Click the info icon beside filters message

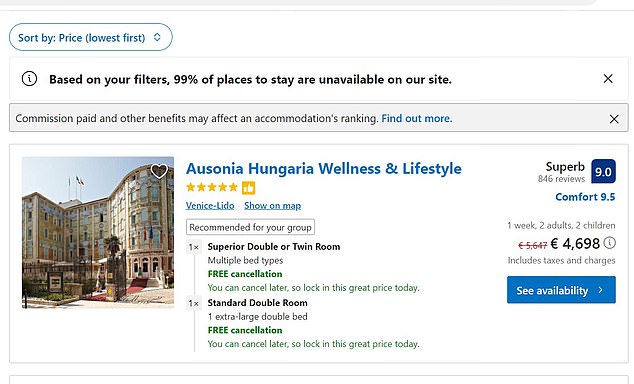pos(29,79)
